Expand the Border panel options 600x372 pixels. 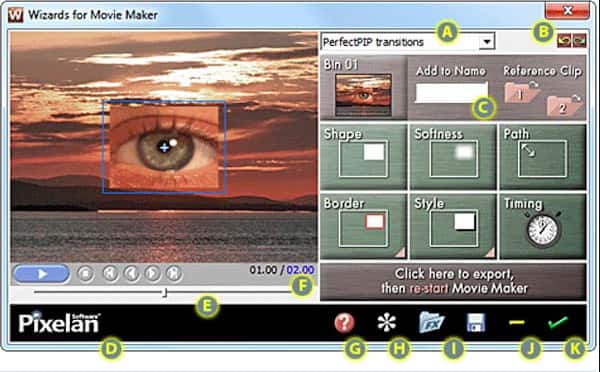[400, 253]
